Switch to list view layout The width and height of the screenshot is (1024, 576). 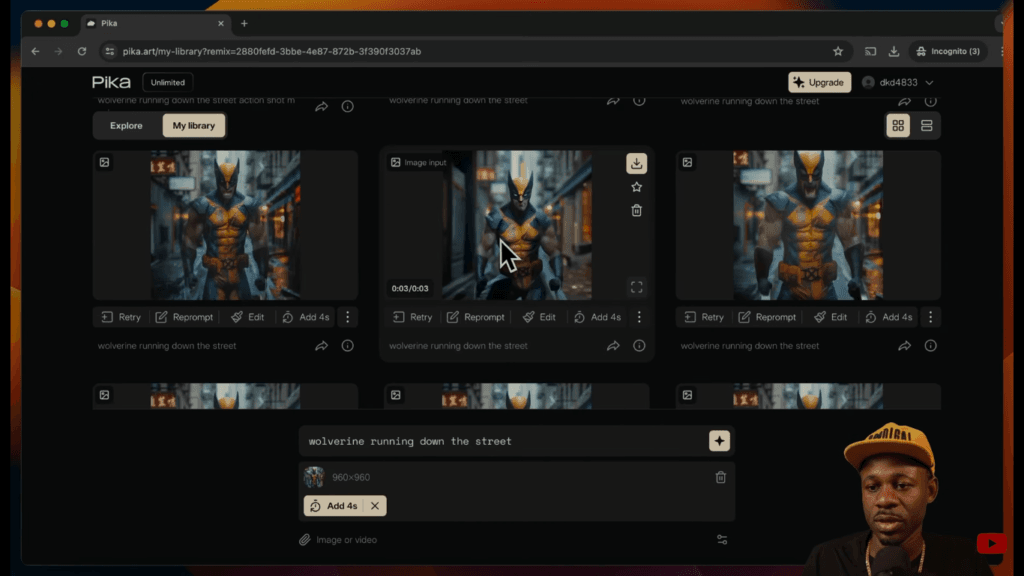[x=927, y=125]
